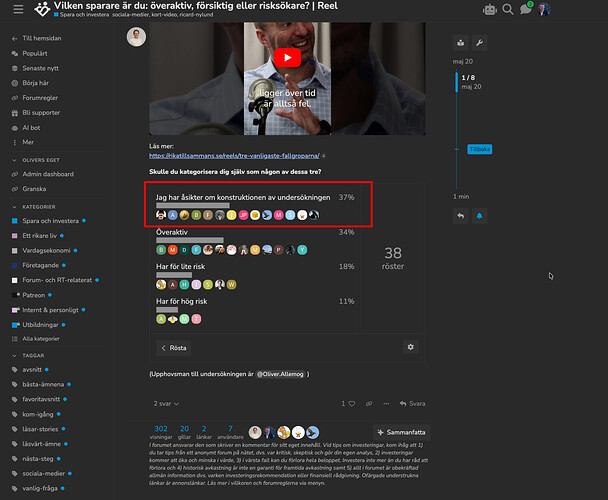Open the AI bot robot icon in header
This screenshot has width=608, height=500.
pos(490,9)
